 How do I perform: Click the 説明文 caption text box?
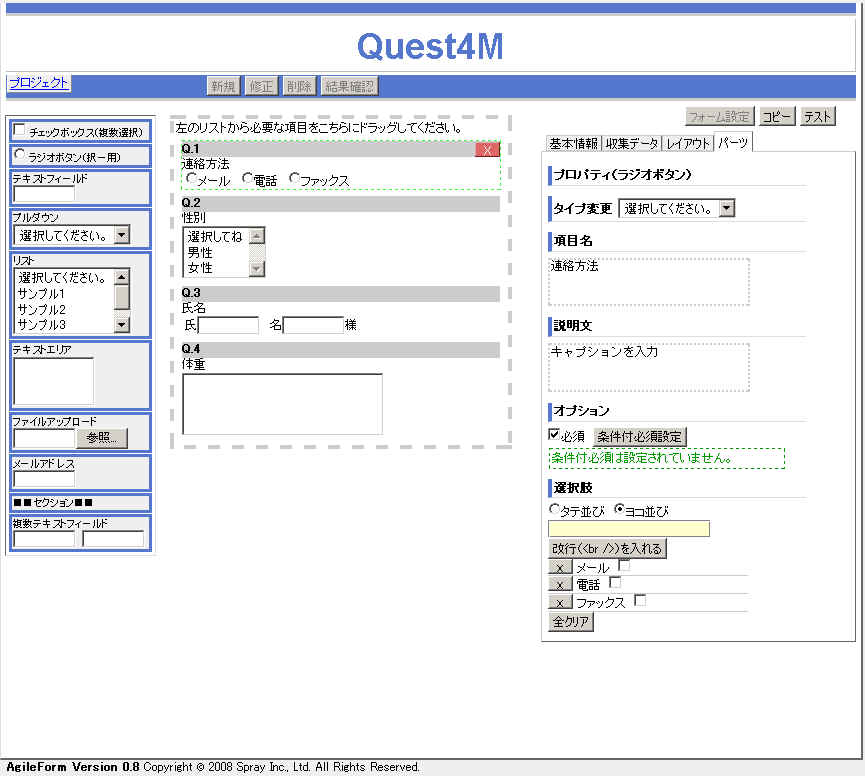click(649, 367)
